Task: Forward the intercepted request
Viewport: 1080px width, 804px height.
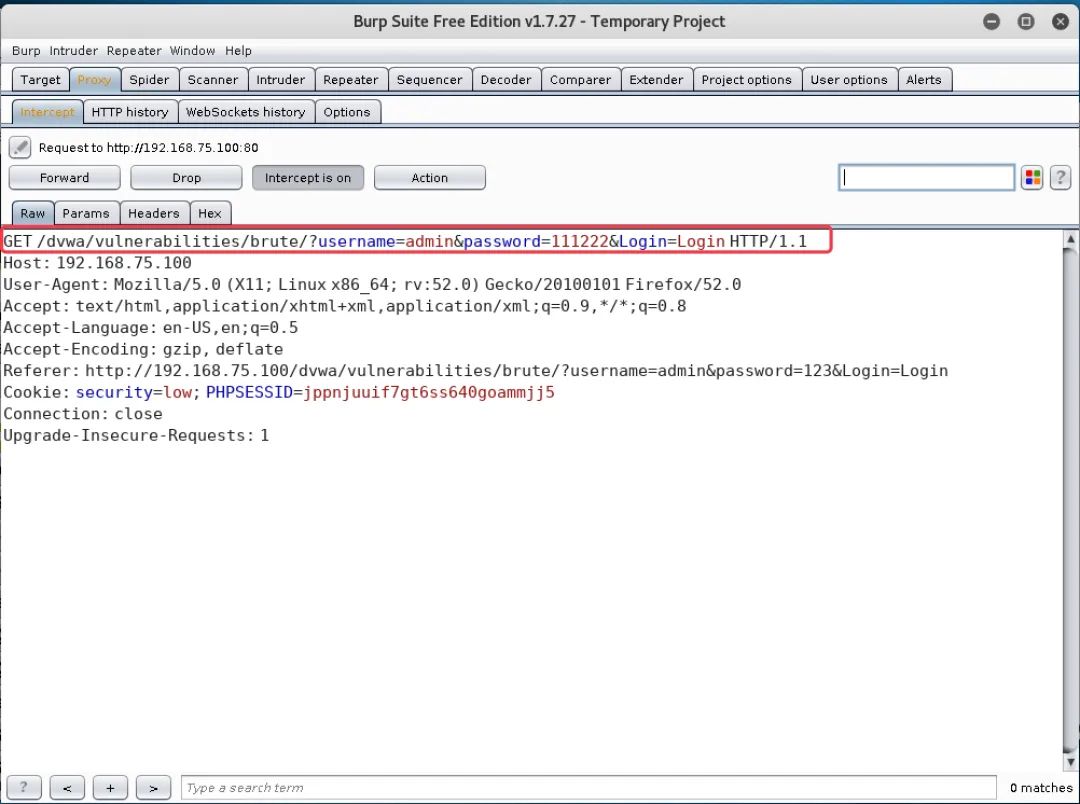Action: [x=64, y=178]
